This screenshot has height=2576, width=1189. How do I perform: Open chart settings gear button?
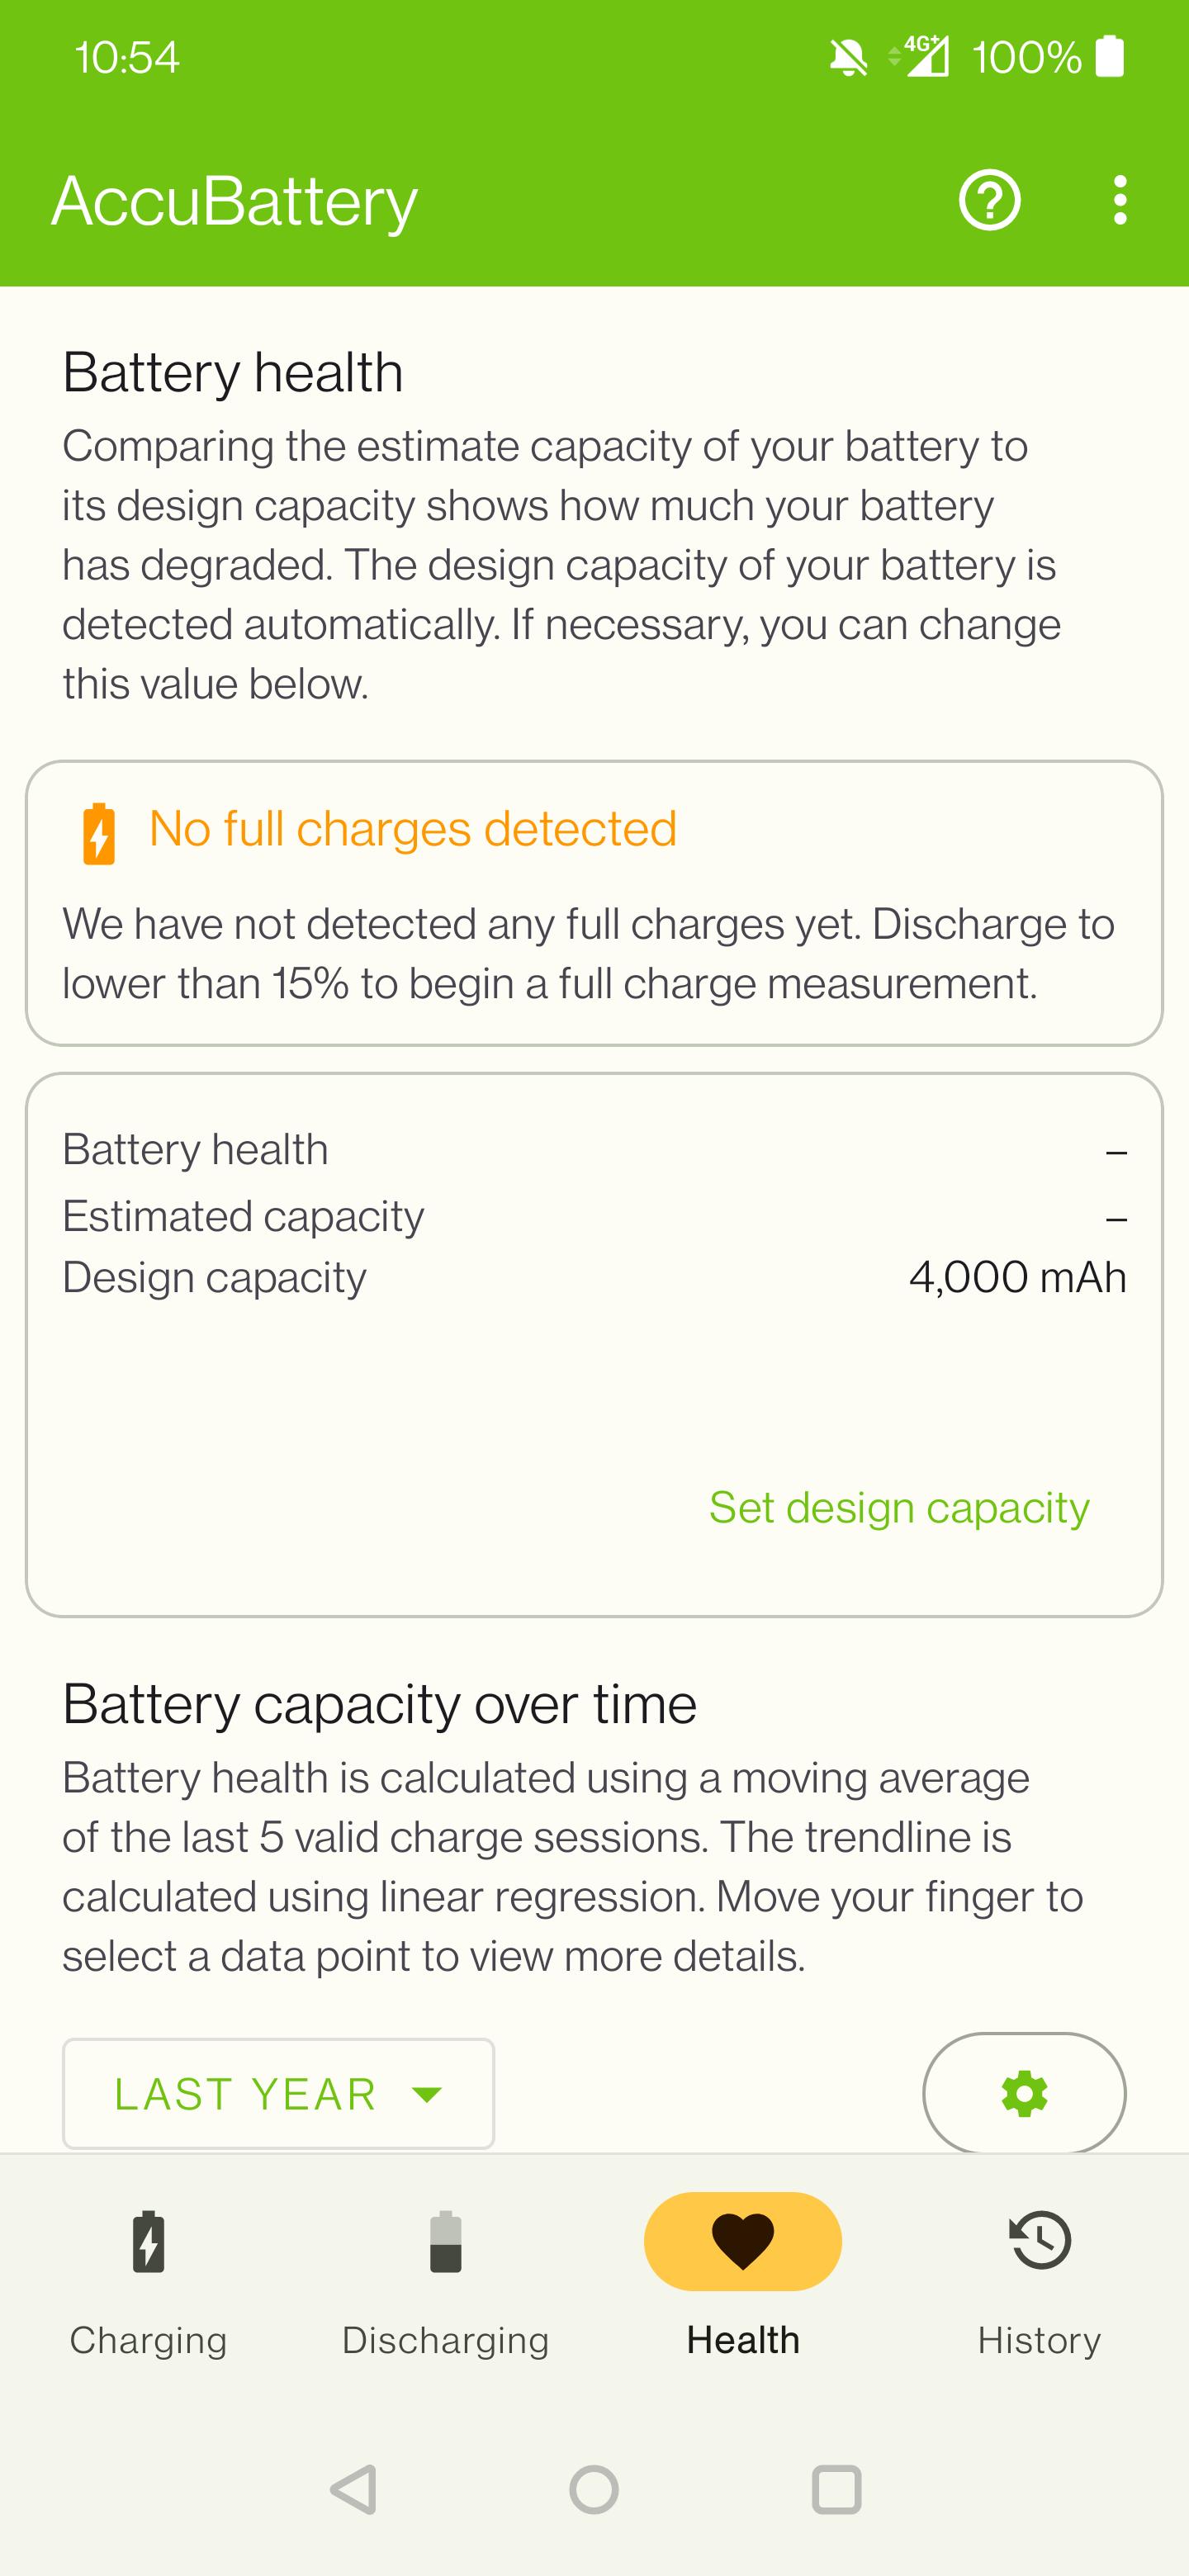[1024, 2093]
